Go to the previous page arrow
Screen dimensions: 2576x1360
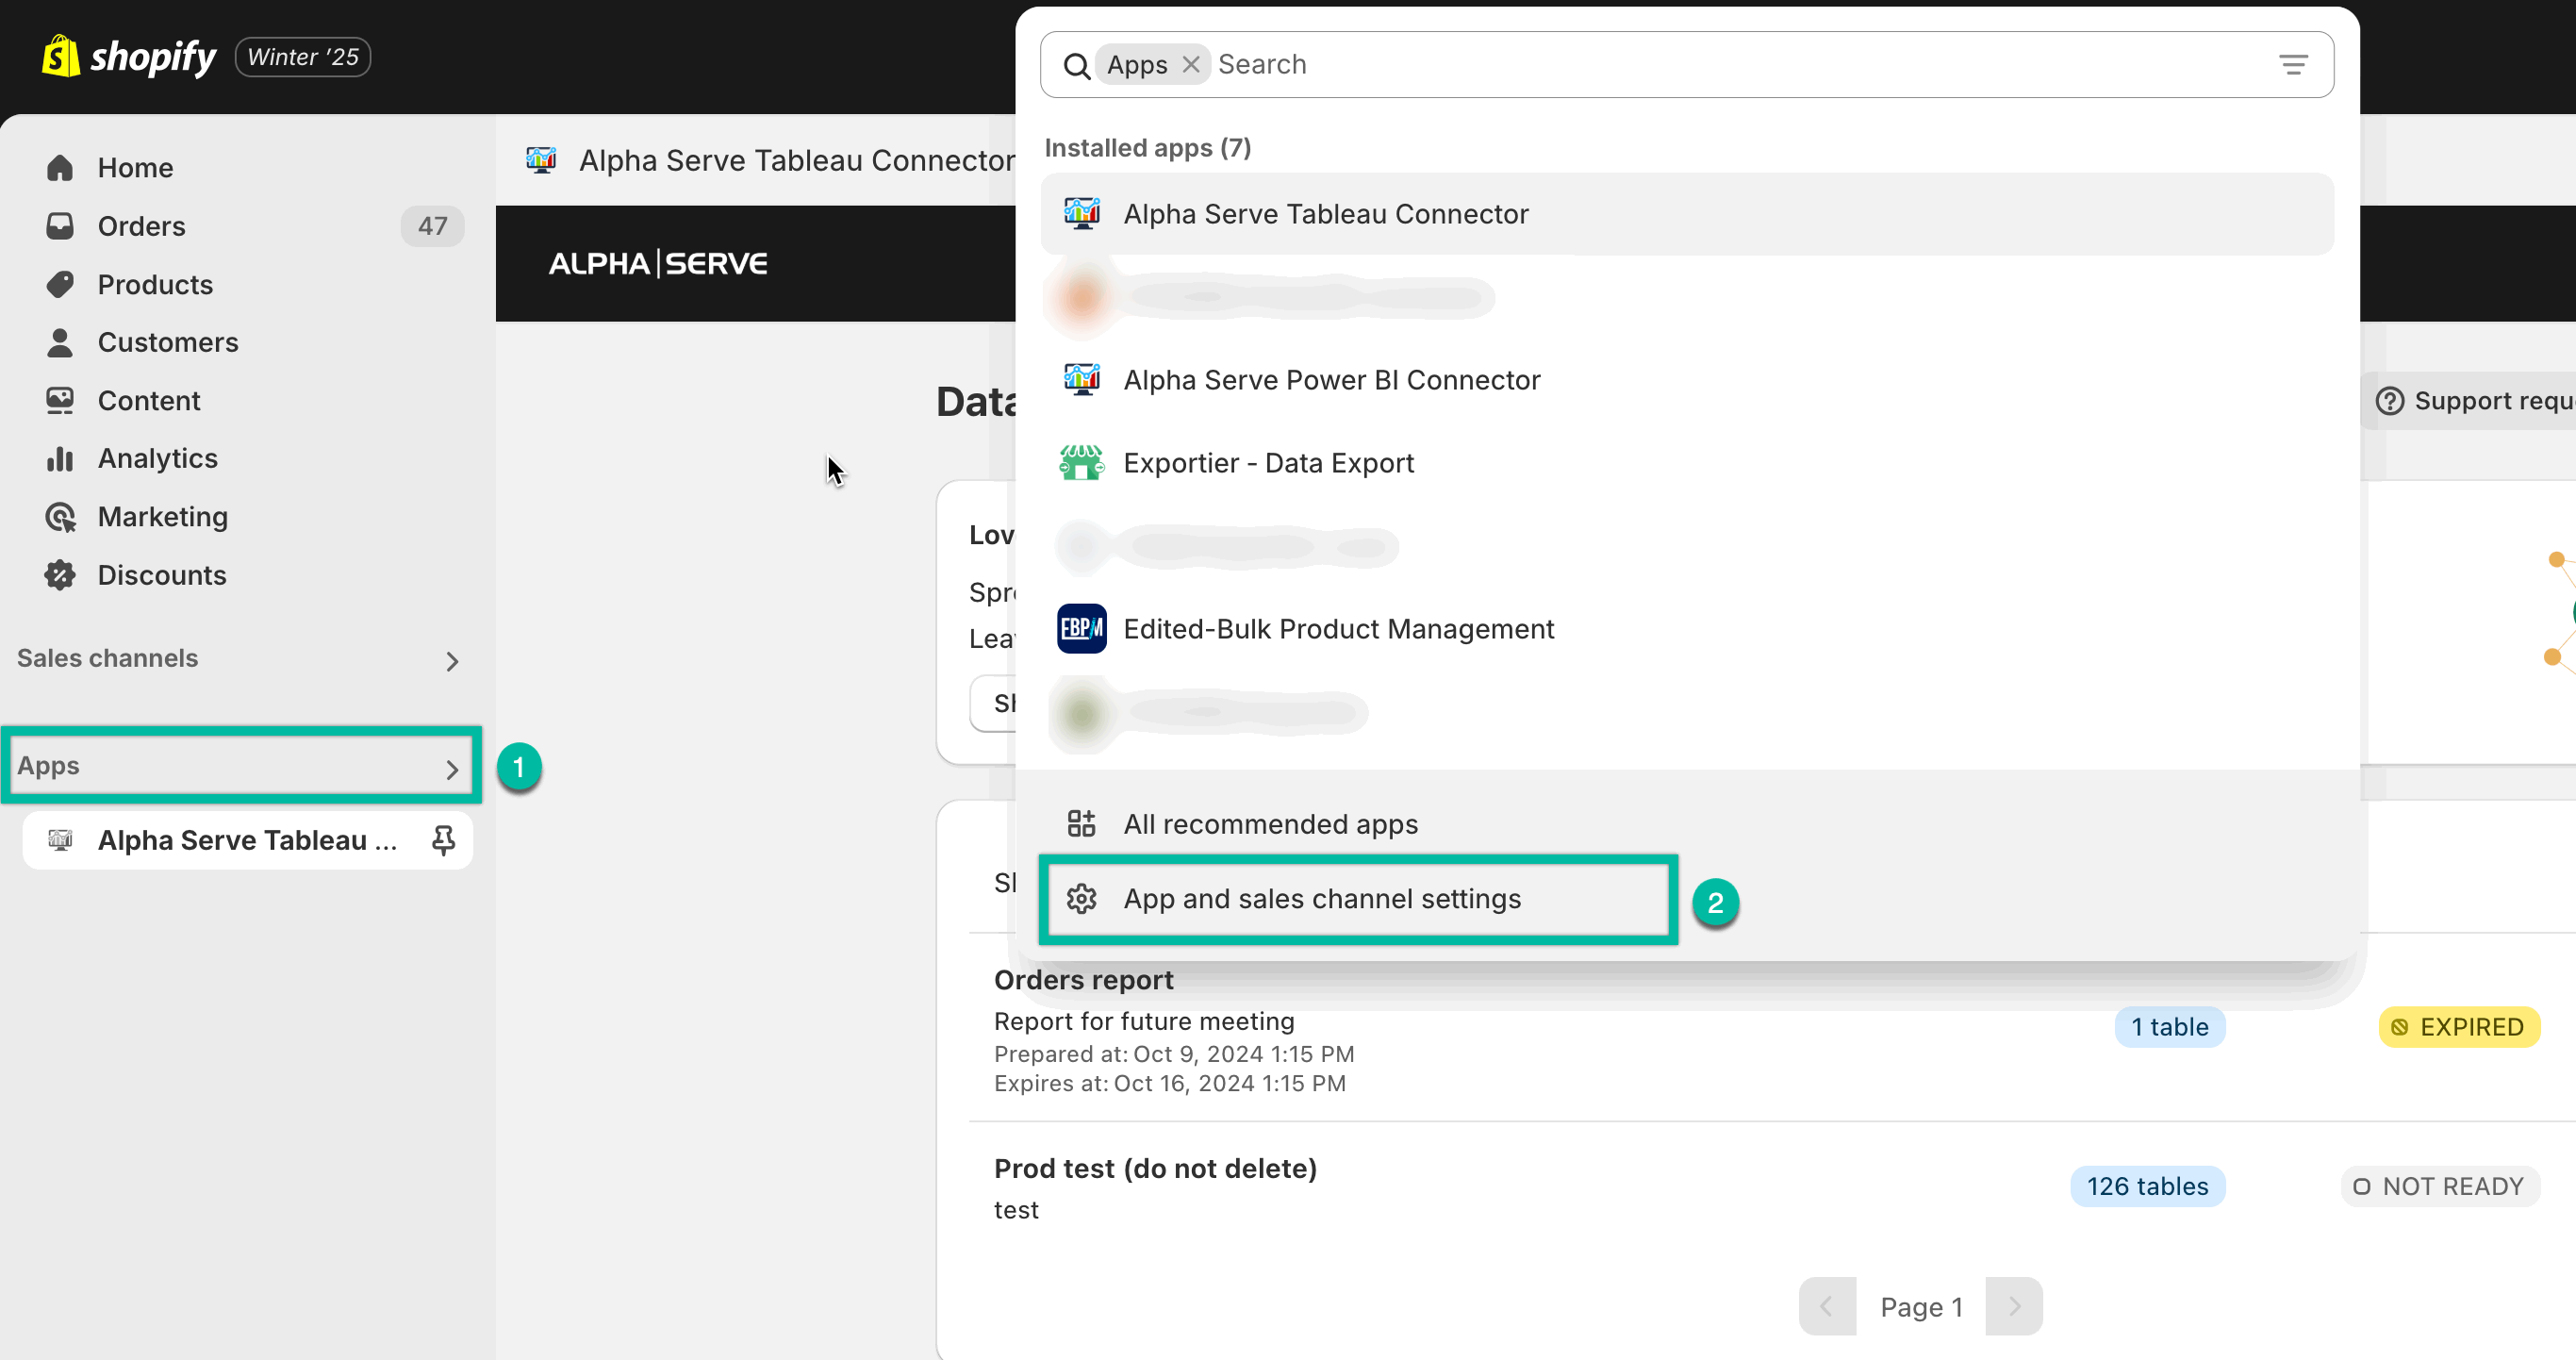[1827, 1306]
